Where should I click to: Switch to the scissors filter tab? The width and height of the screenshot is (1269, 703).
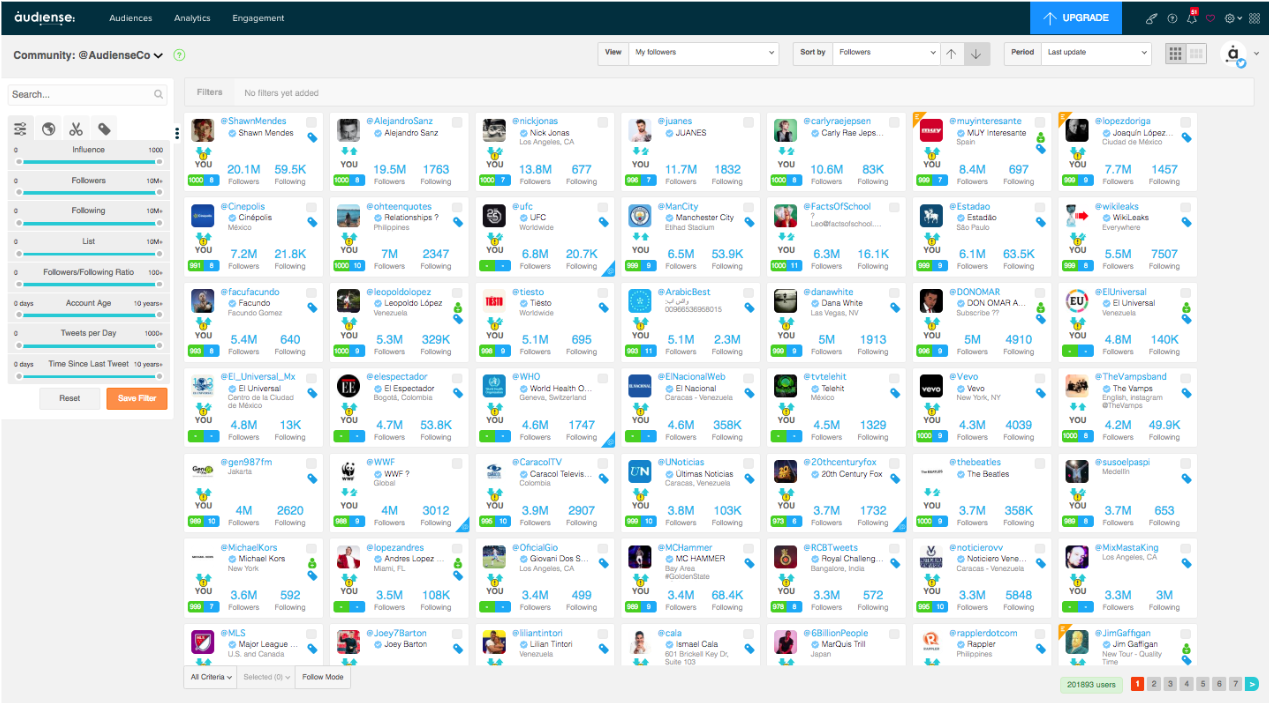coord(76,129)
